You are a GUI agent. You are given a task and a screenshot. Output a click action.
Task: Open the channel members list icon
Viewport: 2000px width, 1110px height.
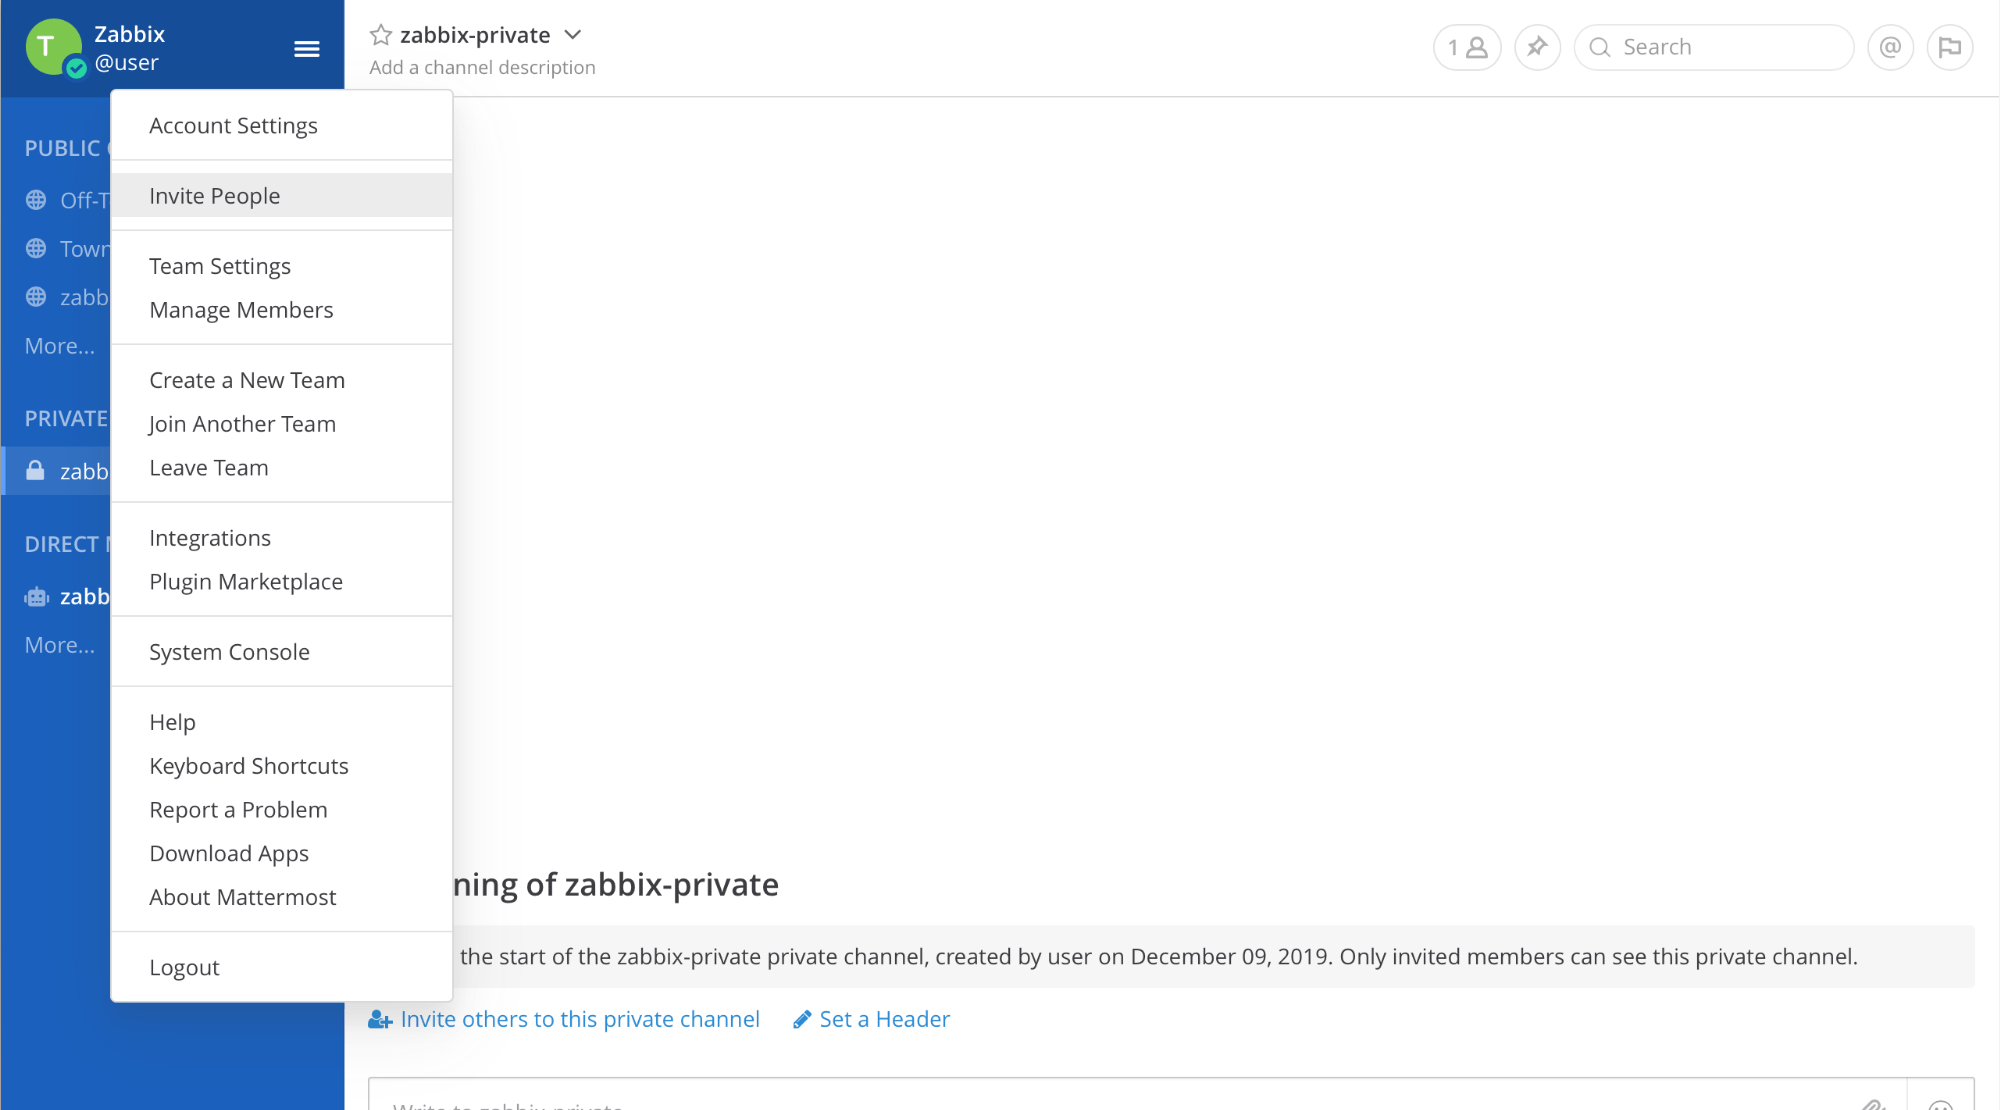(1467, 47)
